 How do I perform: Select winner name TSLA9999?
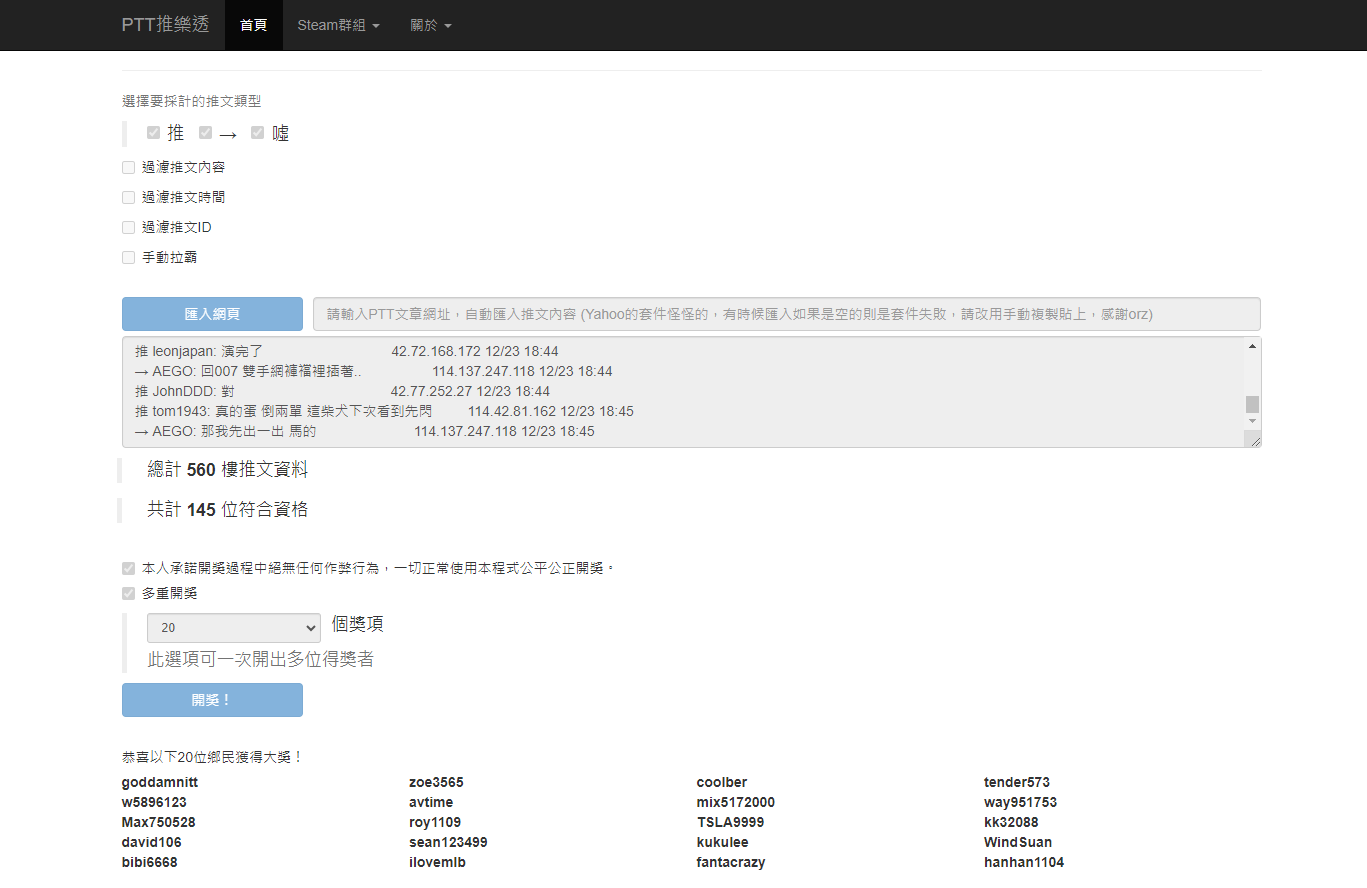[x=730, y=822]
